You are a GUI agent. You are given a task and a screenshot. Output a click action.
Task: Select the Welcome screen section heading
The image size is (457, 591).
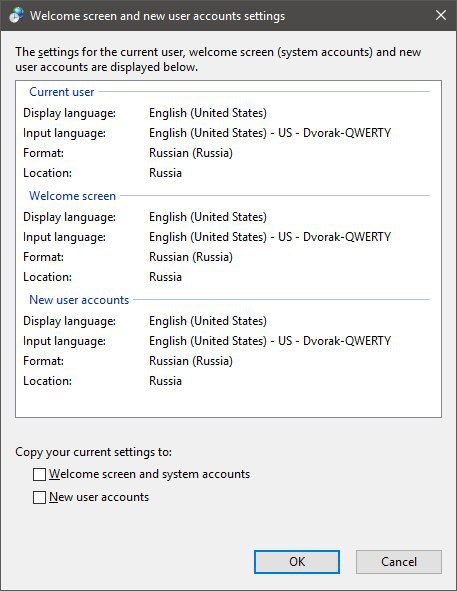[72, 196]
